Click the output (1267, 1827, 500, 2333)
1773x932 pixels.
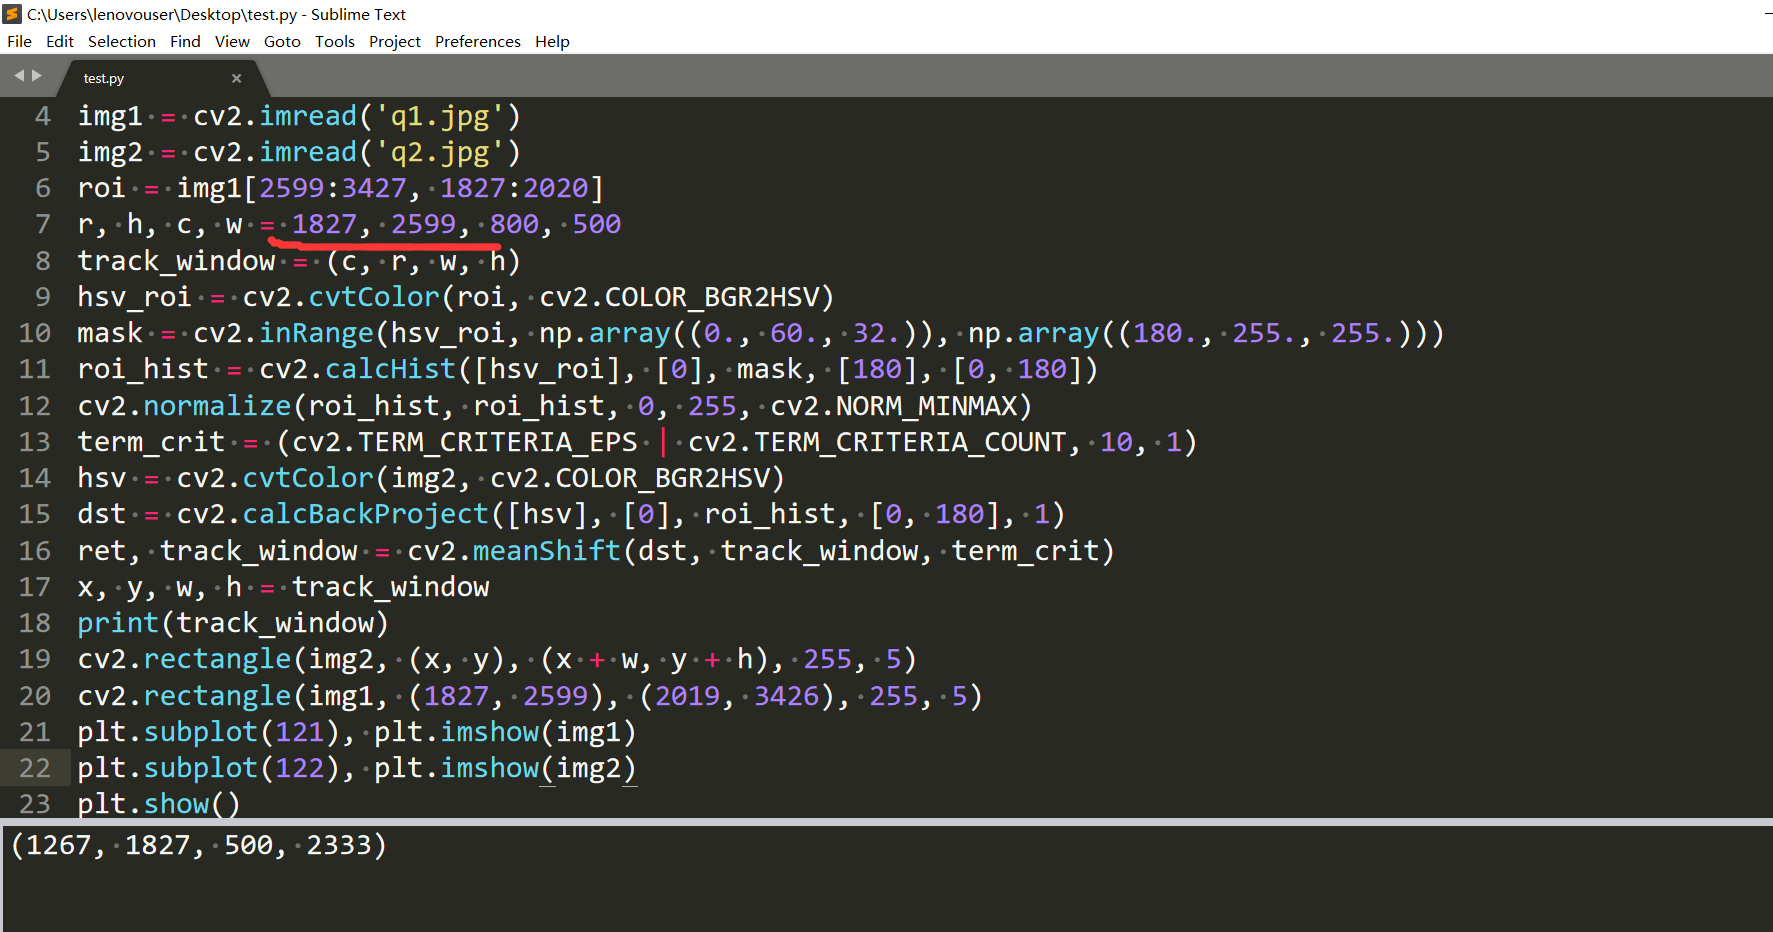pyautogui.click(x=198, y=845)
